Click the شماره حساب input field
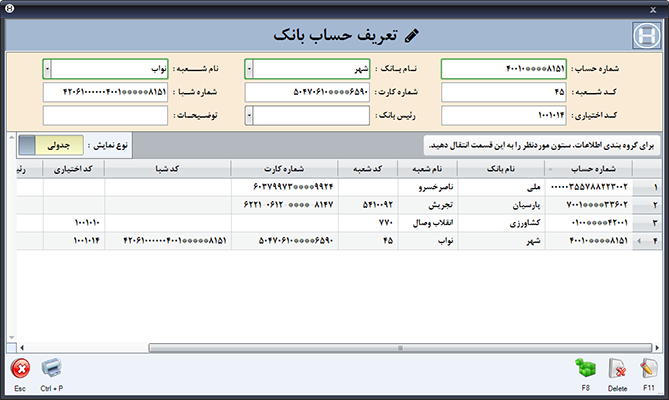 click(x=503, y=69)
